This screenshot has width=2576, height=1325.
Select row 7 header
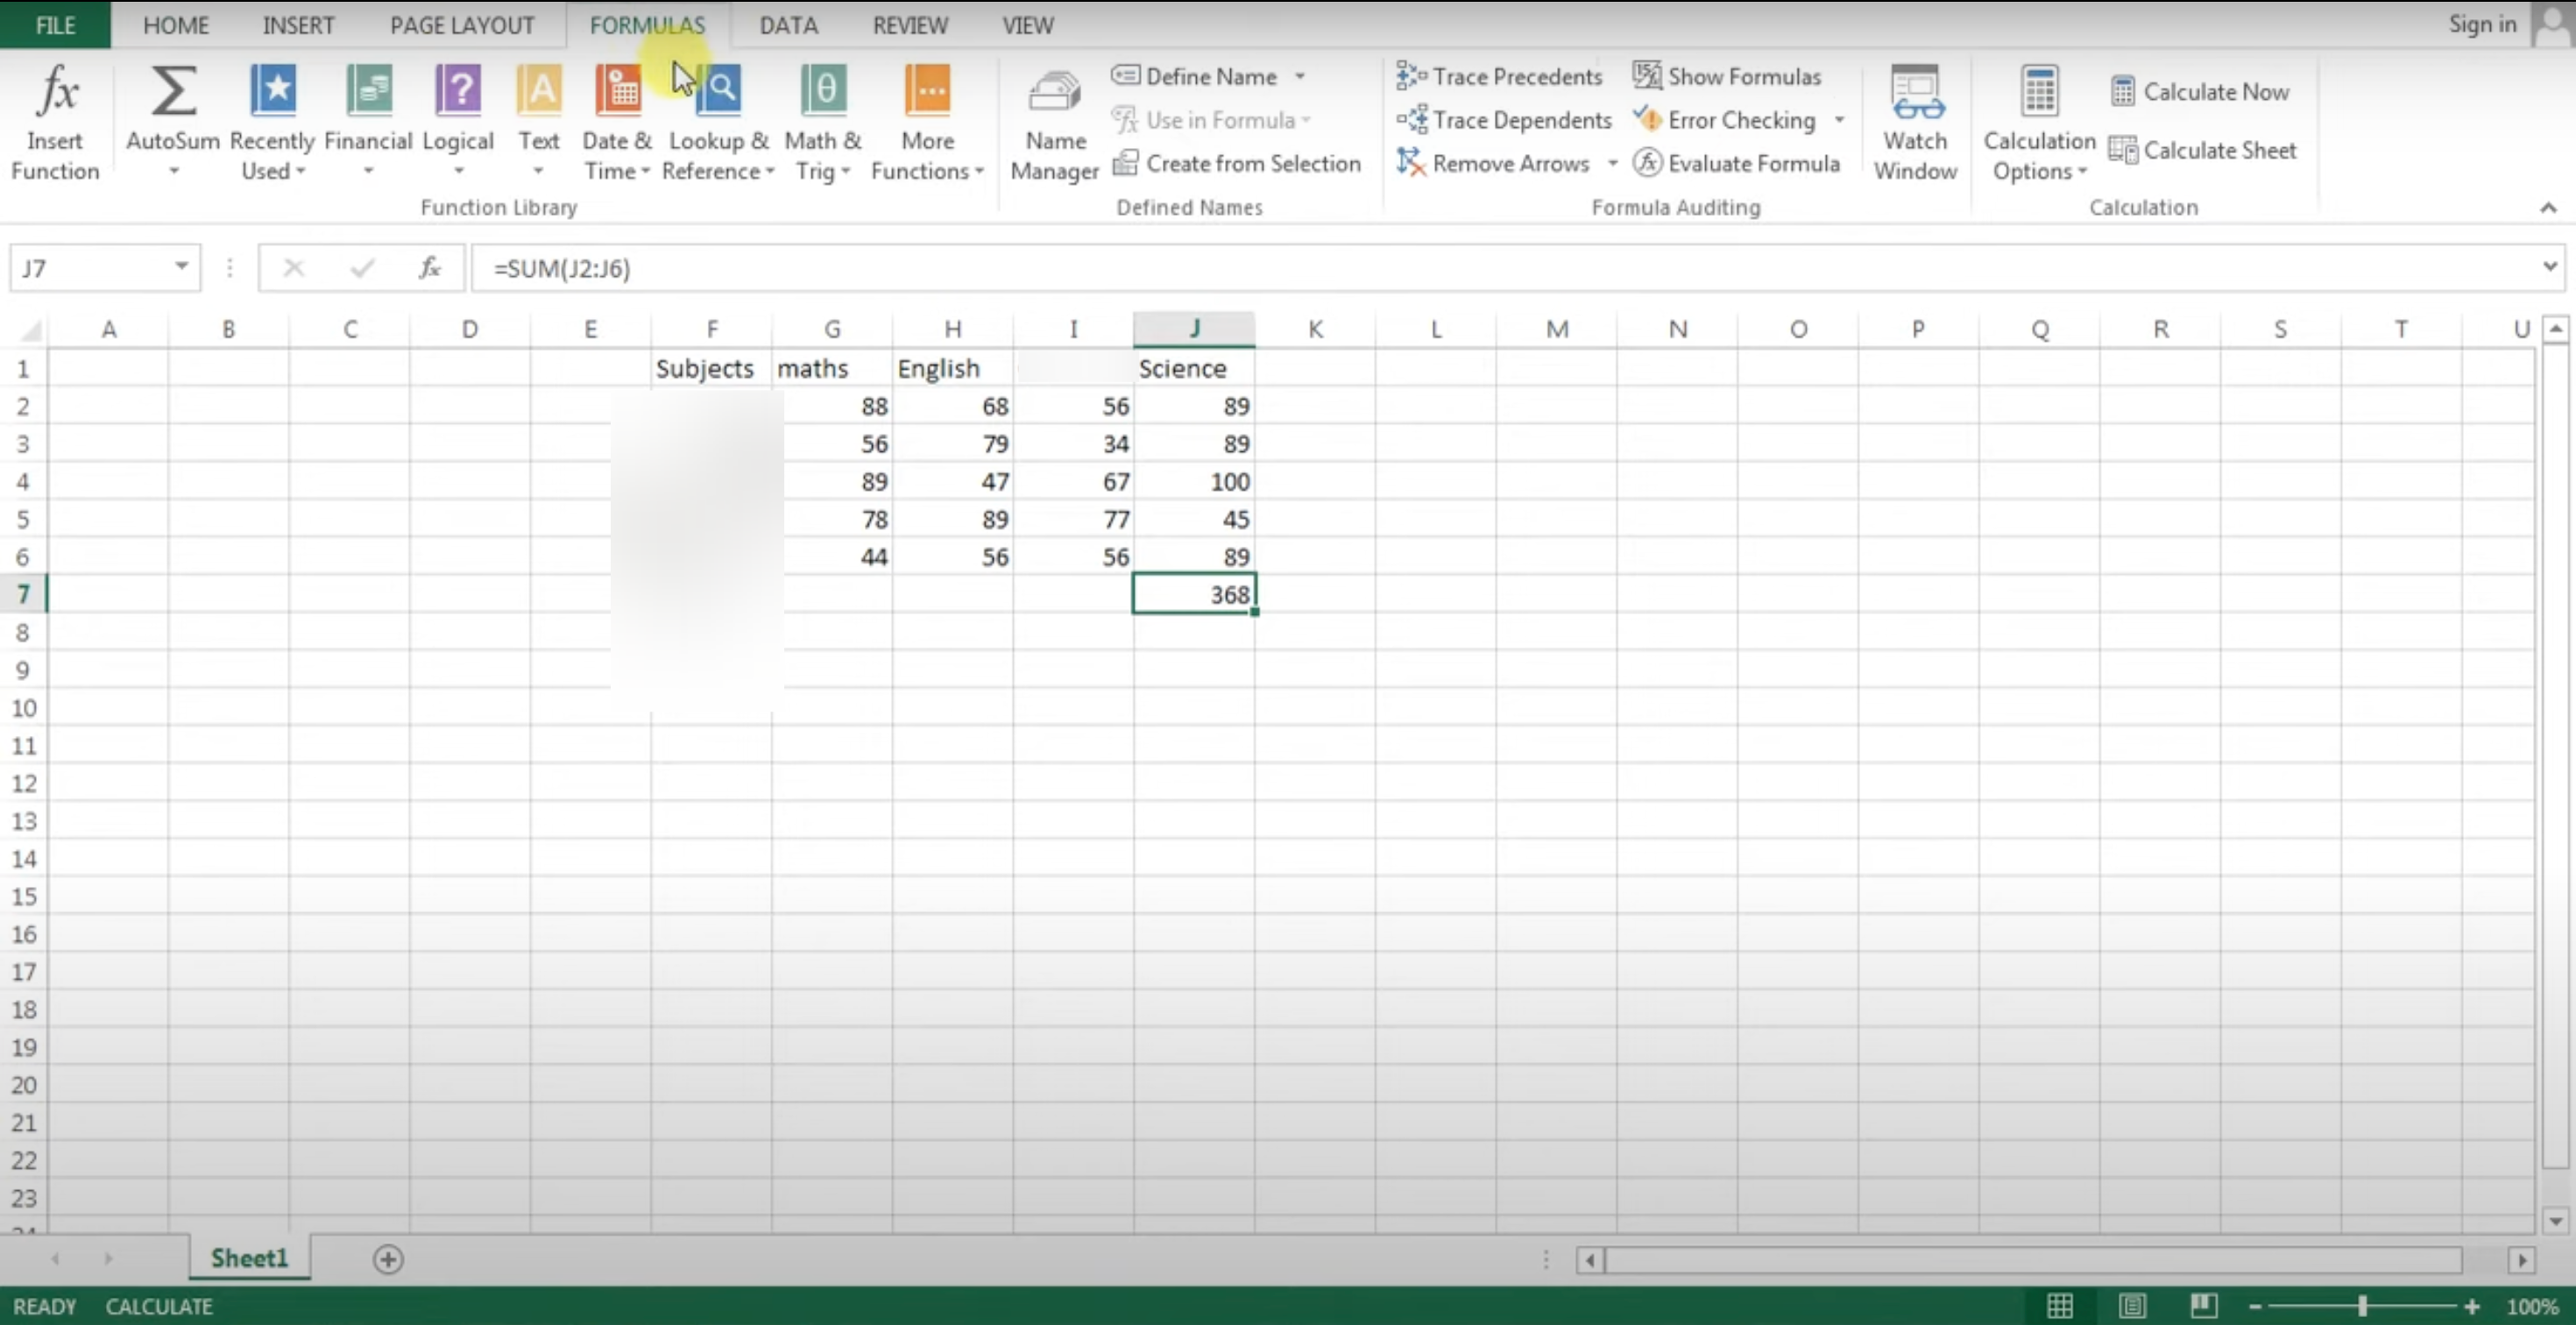click(22, 594)
